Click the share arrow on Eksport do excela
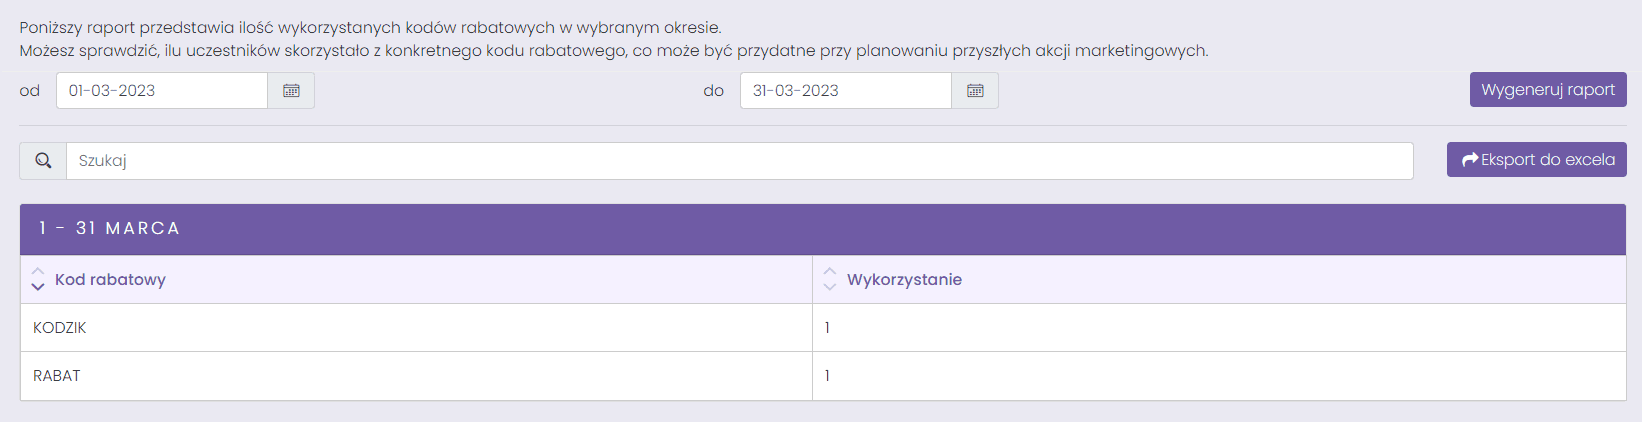This screenshot has width=1642, height=422. pyautogui.click(x=1470, y=160)
